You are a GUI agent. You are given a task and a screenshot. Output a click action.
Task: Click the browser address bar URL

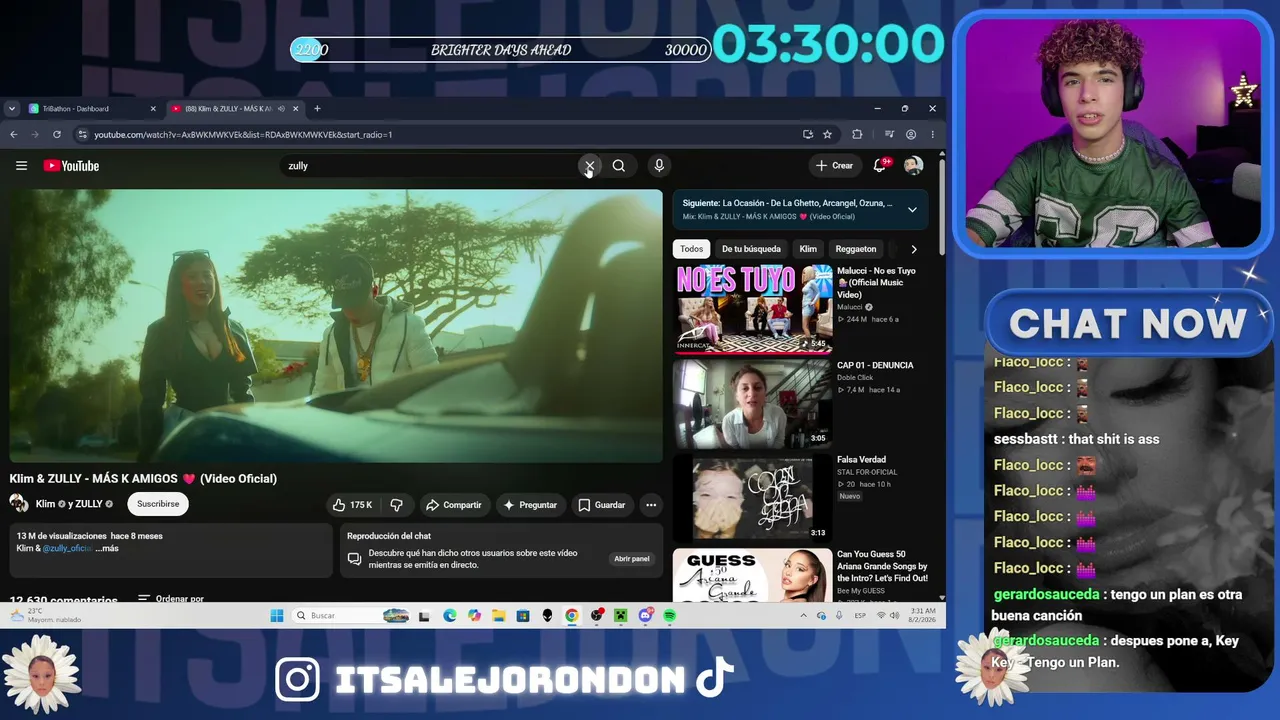click(x=243, y=134)
